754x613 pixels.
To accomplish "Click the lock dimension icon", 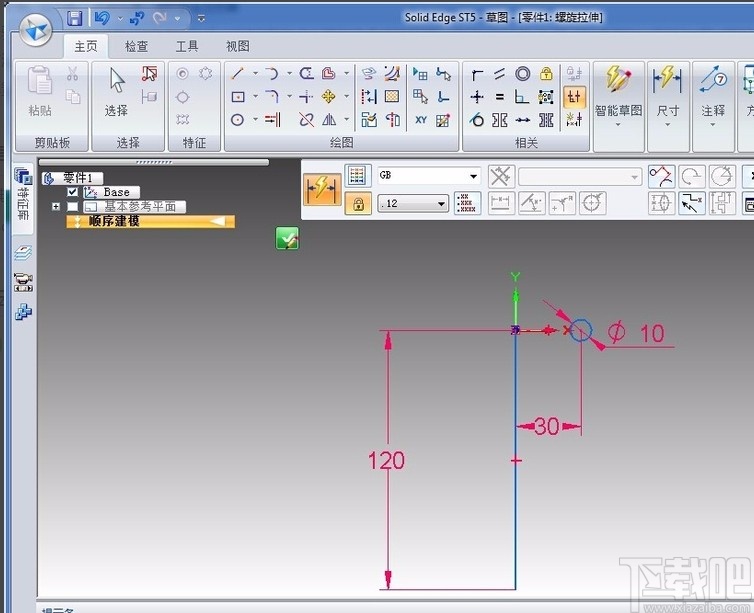I will (357, 204).
